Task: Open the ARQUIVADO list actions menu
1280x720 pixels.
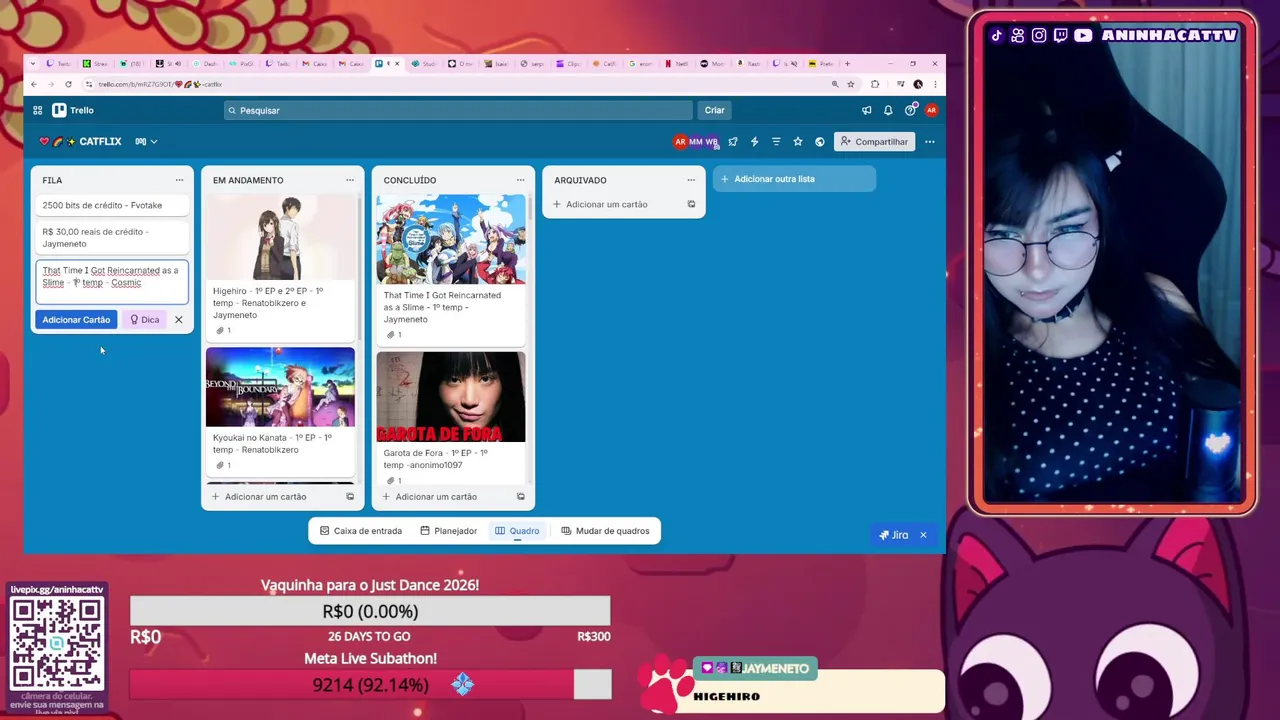Action: tap(691, 180)
